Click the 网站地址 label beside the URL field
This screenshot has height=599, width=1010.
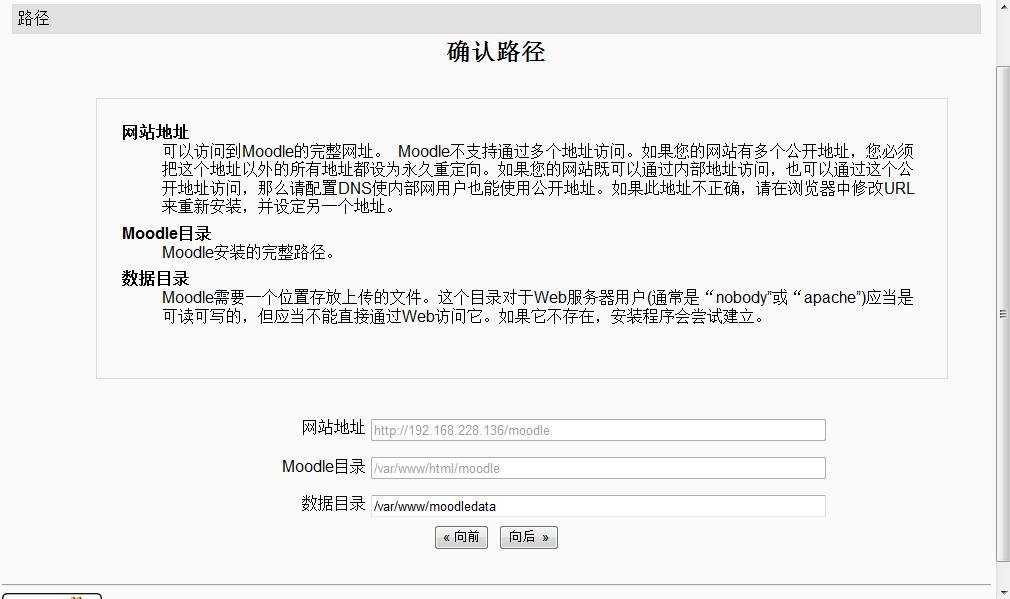(333, 428)
